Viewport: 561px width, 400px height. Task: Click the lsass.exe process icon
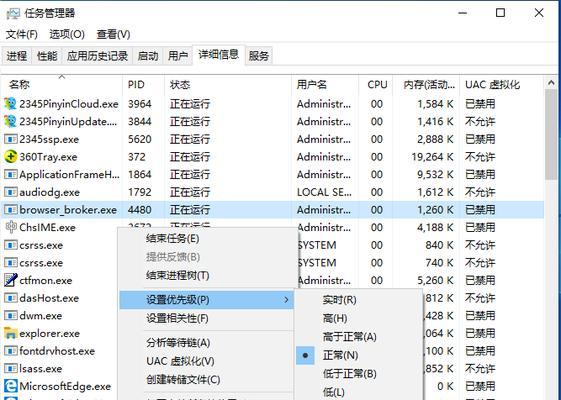click(x=10, y=369)
